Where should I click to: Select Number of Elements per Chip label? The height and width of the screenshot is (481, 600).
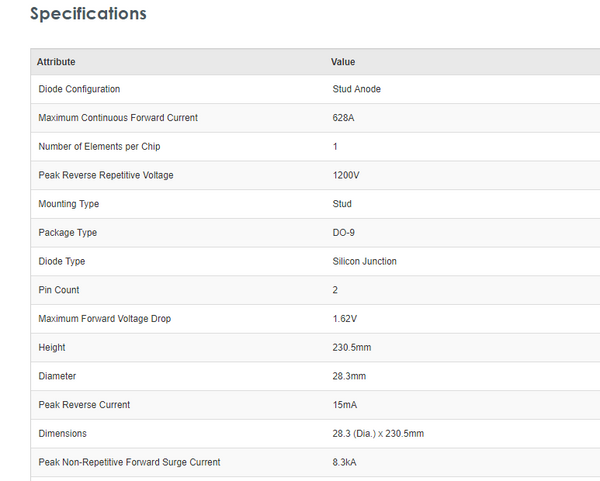99,147
